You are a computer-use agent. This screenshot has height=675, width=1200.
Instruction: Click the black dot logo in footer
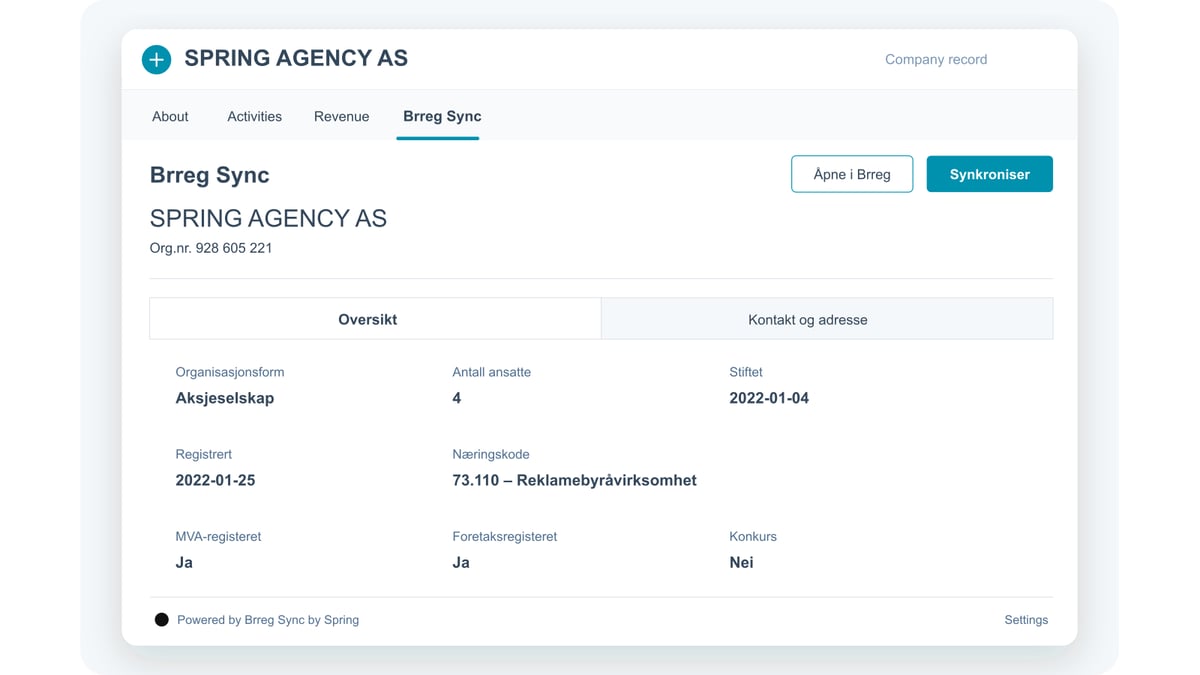pos(162,620)
